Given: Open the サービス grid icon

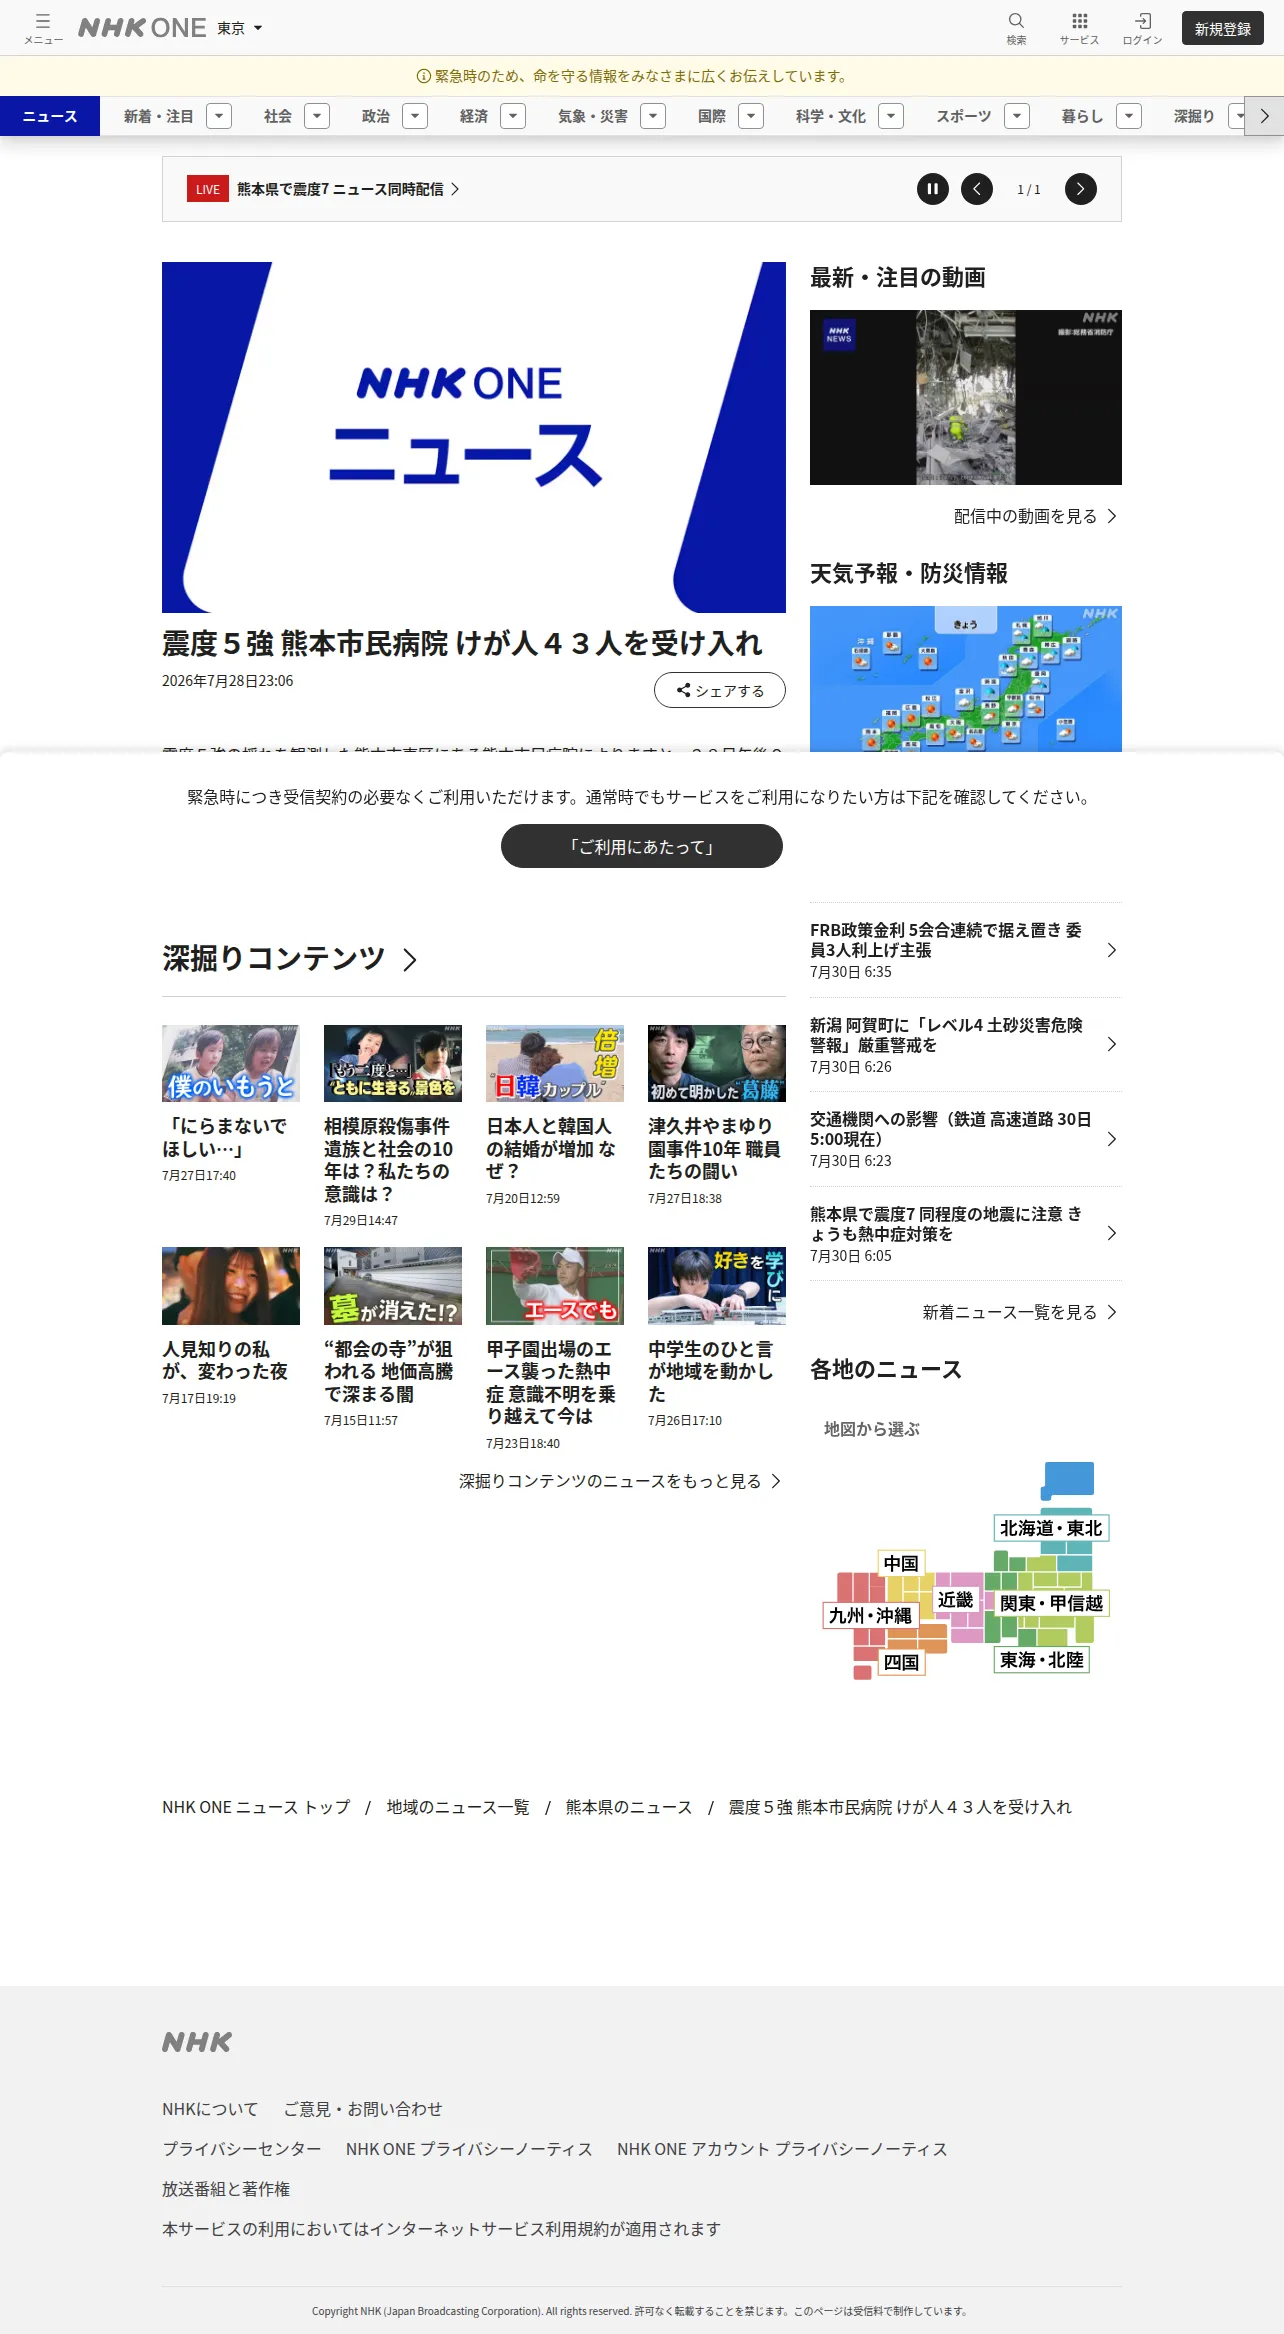Looking at the screenshot, I should pos(1079,28).
